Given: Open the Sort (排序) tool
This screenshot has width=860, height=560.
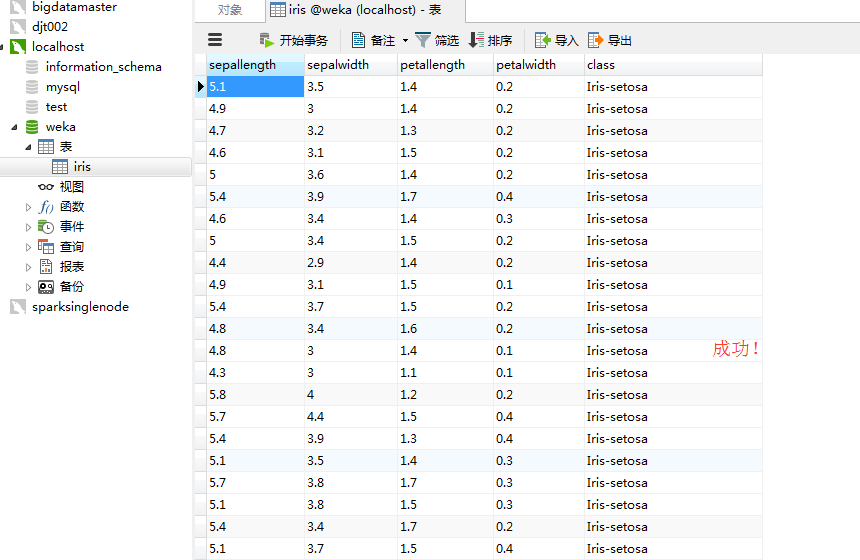Looking at the screenshot, I should [x=490, y=40].
